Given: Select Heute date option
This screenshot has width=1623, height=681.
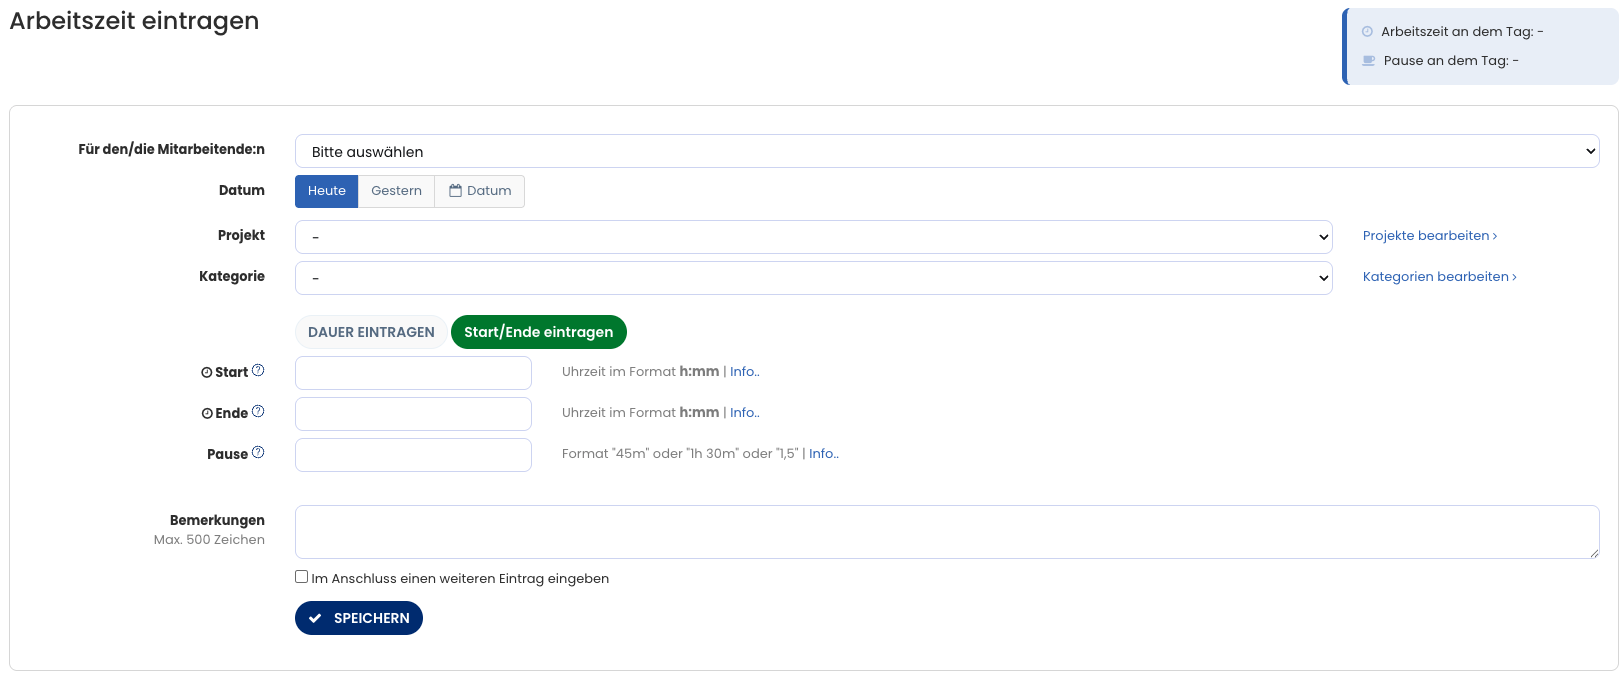Looking at the screenshot, I should (x=326, y=191).
